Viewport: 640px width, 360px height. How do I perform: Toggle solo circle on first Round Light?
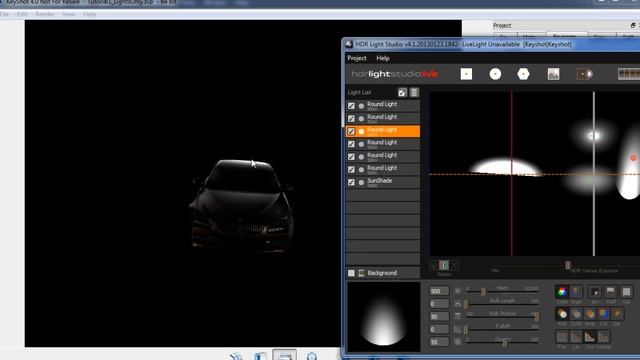(361, 106)
